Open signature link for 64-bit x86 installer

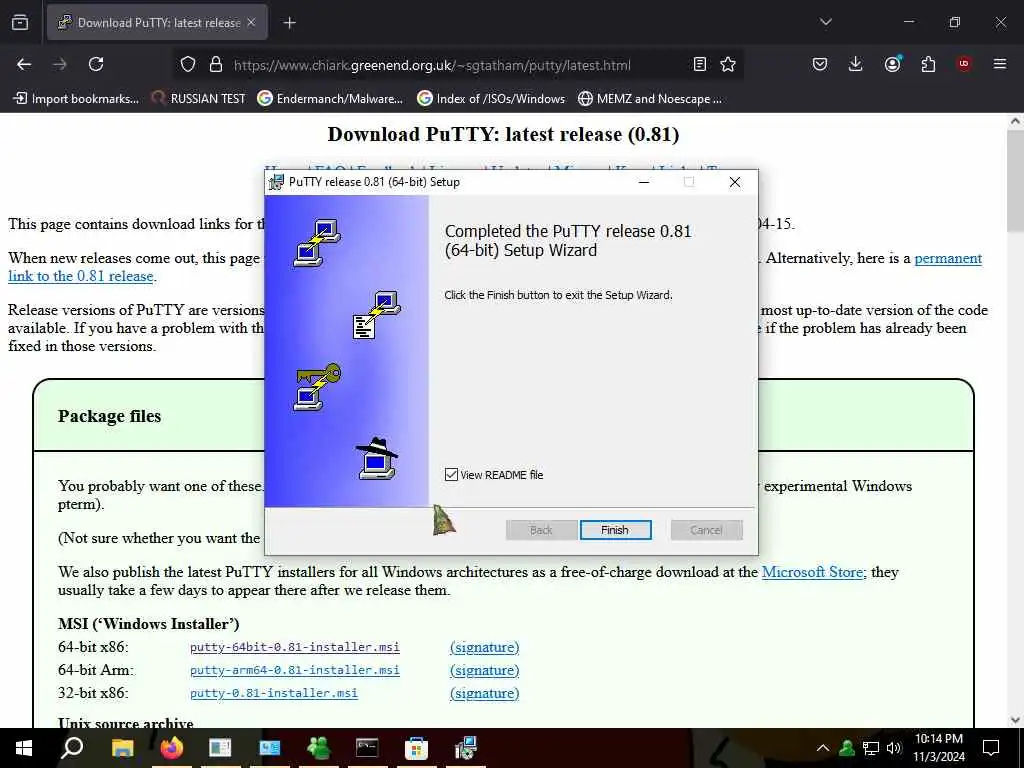pos(485,647)
